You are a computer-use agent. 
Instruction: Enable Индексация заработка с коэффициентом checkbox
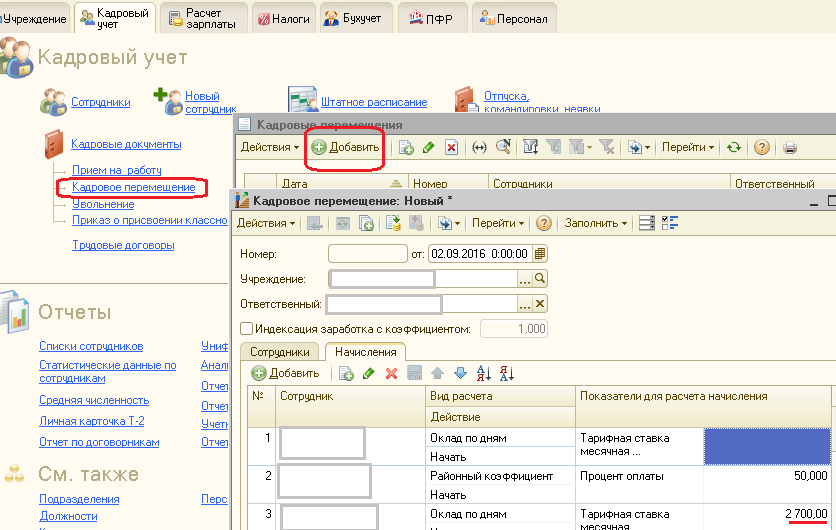246,328
